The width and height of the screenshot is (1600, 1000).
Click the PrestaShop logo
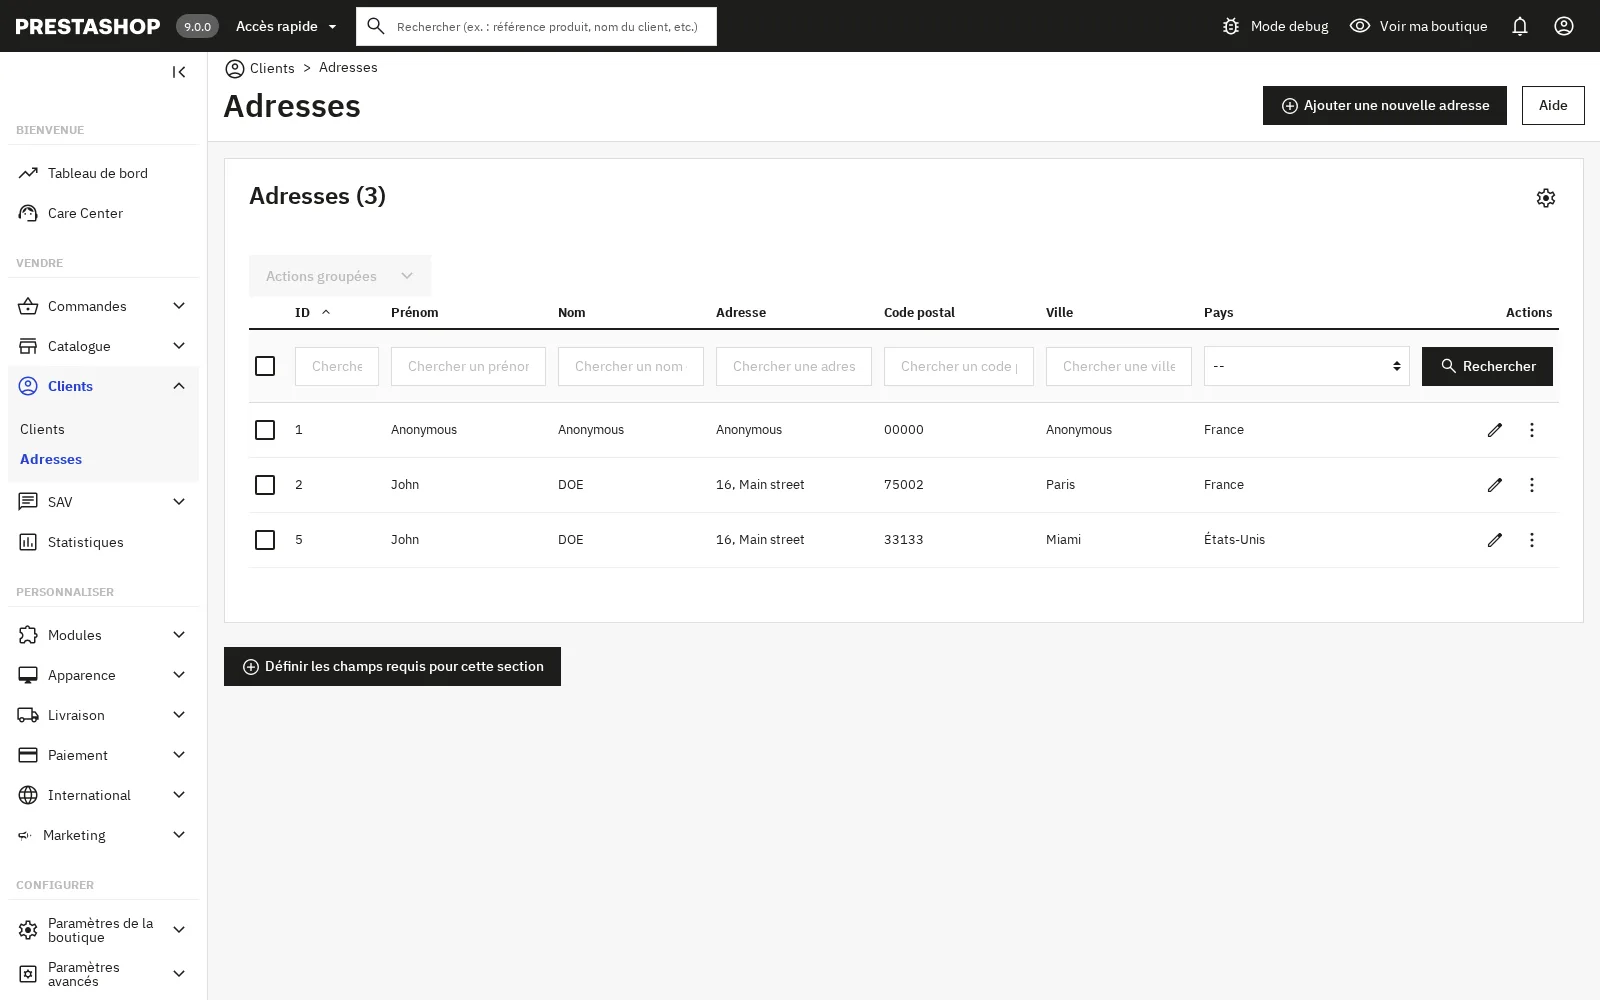point(88,26)
